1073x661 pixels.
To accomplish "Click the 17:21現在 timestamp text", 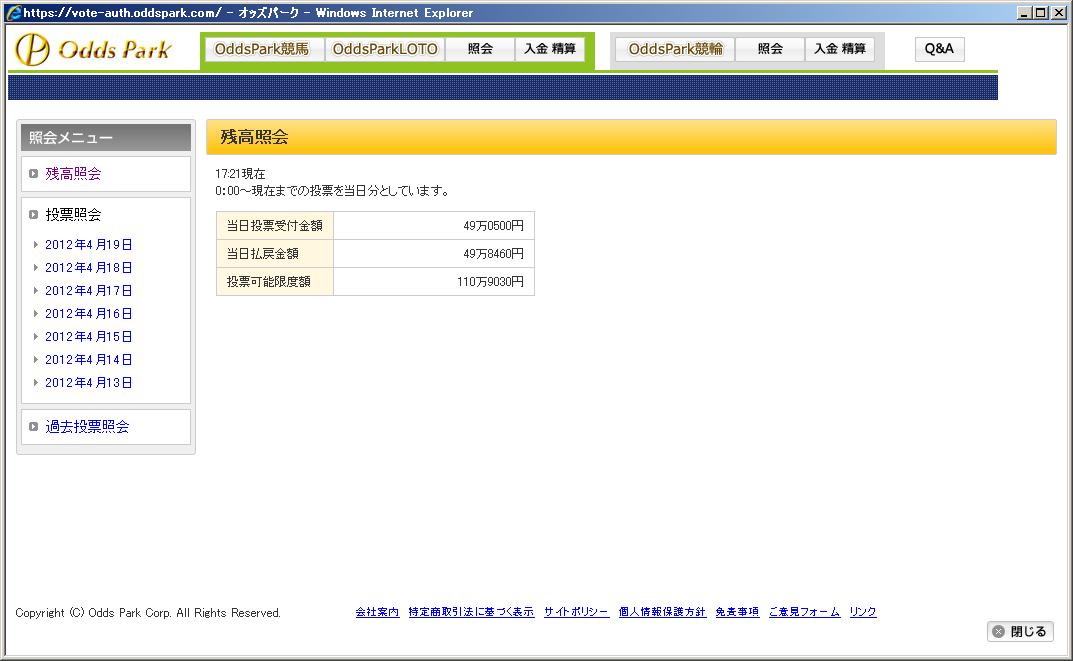I will 240,174.
